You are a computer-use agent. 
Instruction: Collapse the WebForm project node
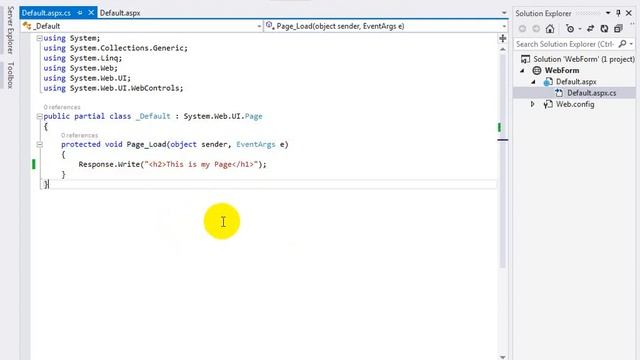click(522, 71)
